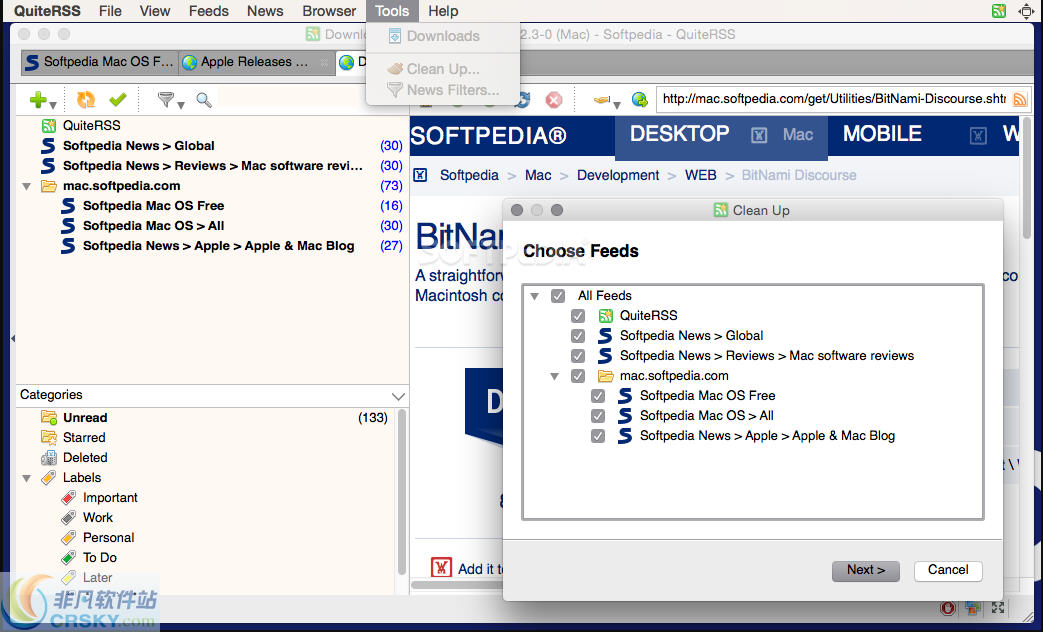Viewport: 1043px width, 632px height.
Task: Click the Categories panel scrollbar
Action: click(x=401, y=492)
